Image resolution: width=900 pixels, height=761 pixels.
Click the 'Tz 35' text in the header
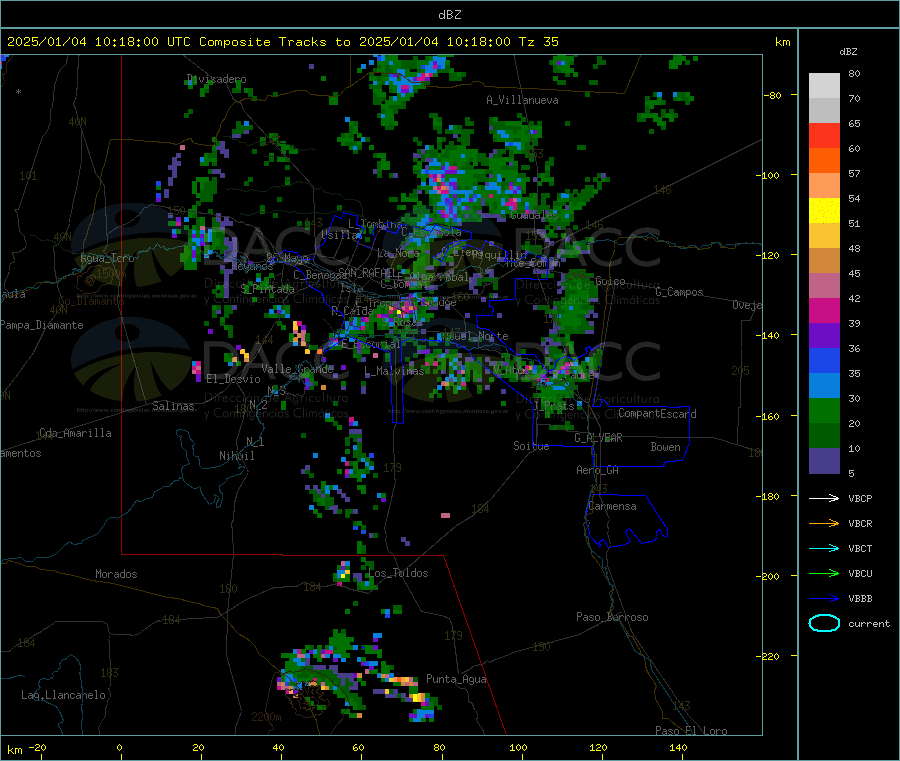pyautogui.click(x=538, y=42)
